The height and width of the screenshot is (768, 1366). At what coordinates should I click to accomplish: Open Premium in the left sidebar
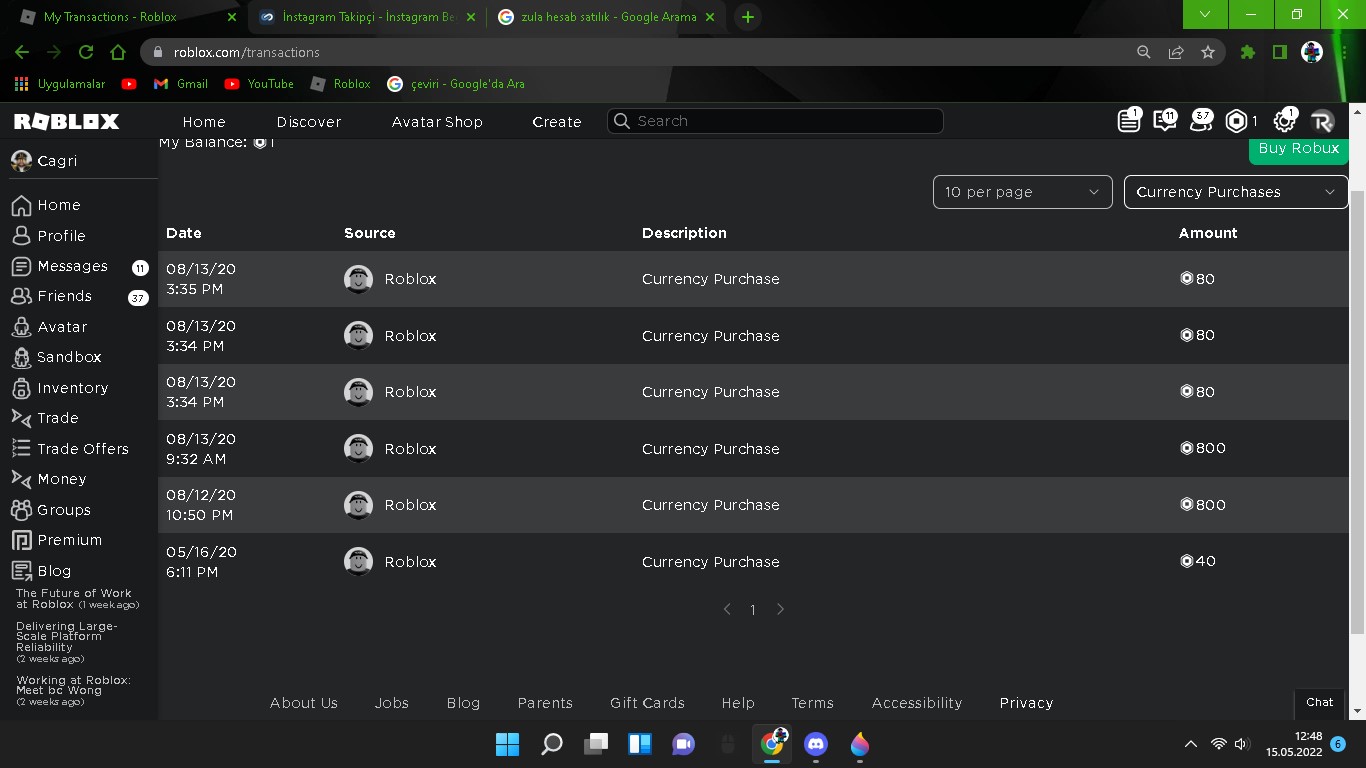tap(56, 540)
